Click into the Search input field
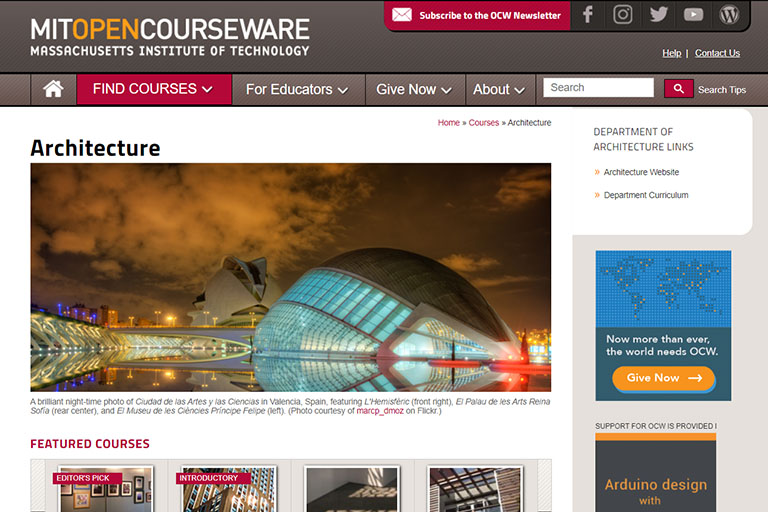 598,88
